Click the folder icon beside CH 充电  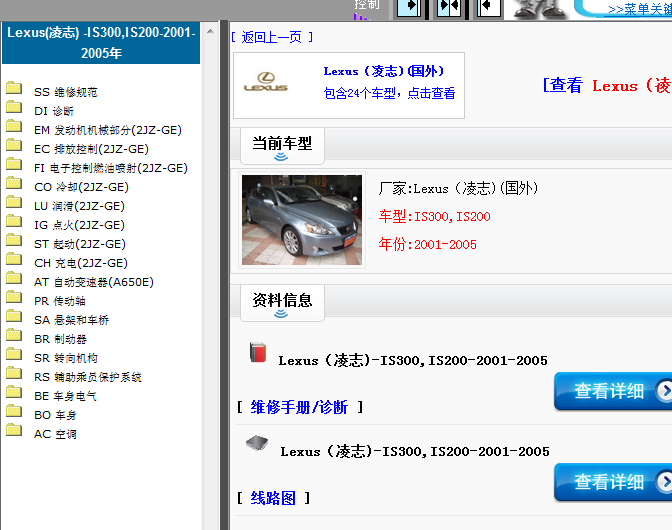click(x=14, y=259)
